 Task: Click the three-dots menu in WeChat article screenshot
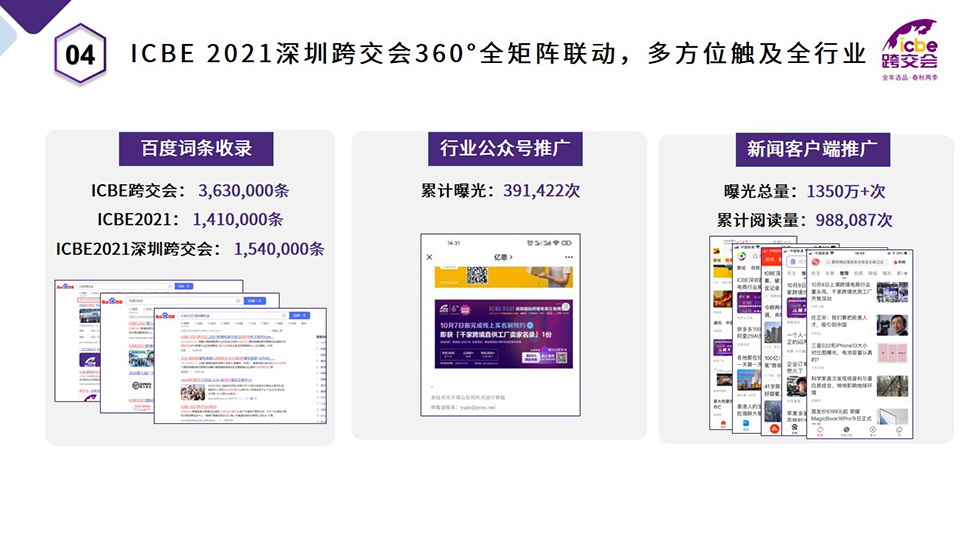(x=569, y=257)
